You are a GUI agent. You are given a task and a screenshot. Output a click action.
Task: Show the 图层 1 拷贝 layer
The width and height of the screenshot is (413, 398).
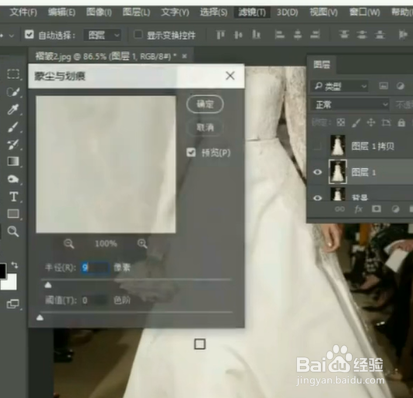317,146
